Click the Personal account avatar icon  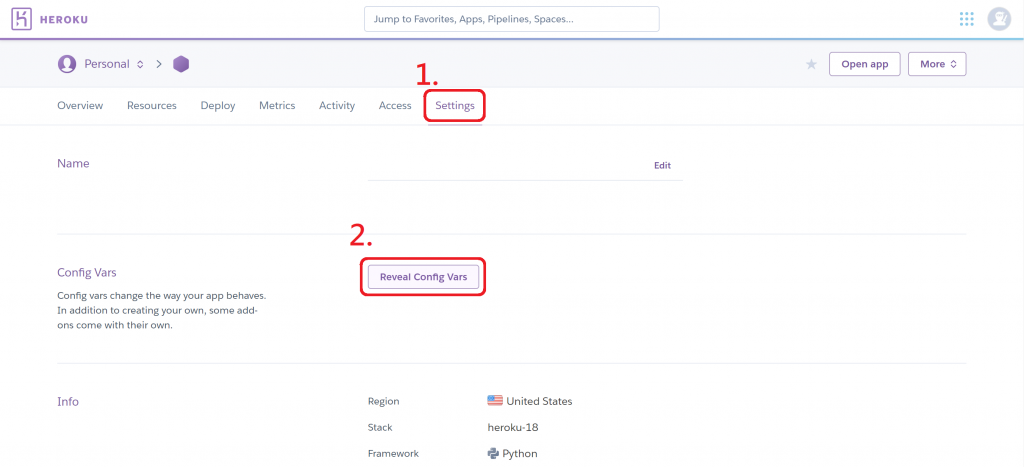point(67,64)
